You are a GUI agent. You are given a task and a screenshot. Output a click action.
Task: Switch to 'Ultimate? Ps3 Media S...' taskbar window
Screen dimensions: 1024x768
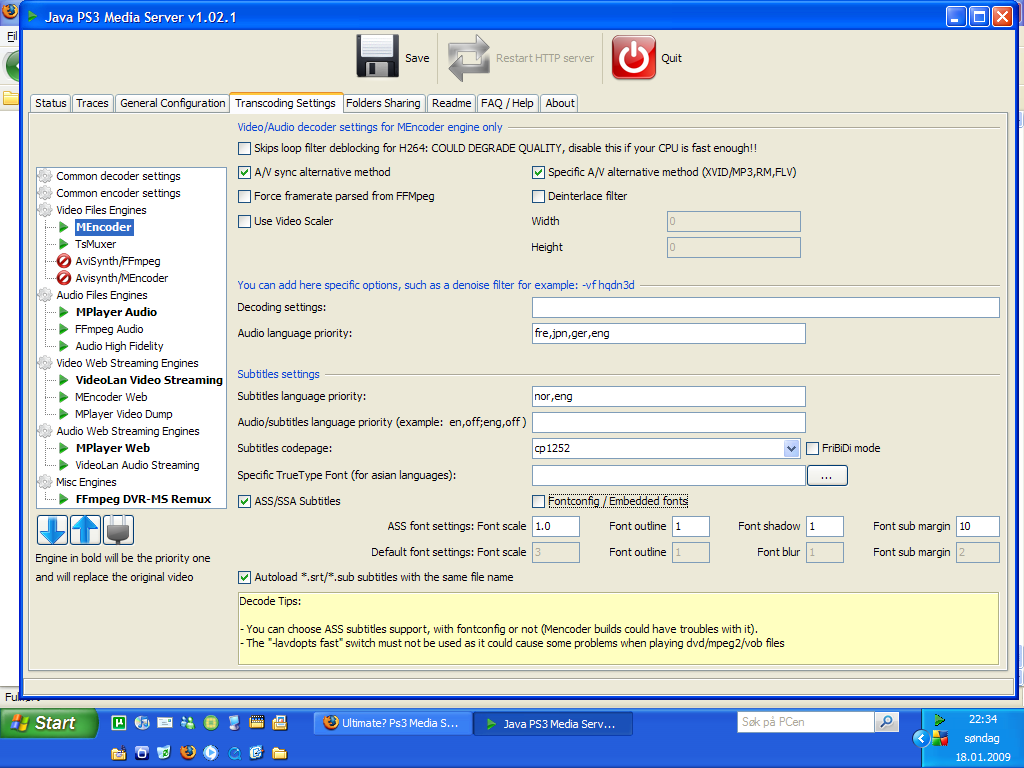click(393, 723)
